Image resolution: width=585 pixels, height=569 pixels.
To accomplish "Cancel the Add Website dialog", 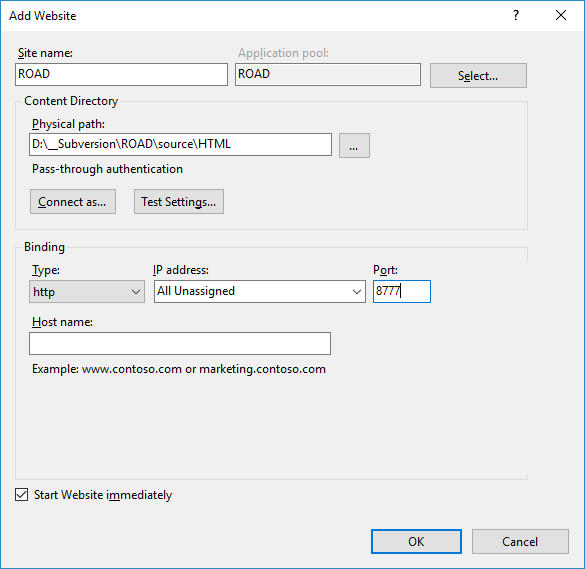I will (x=520, y=541).
